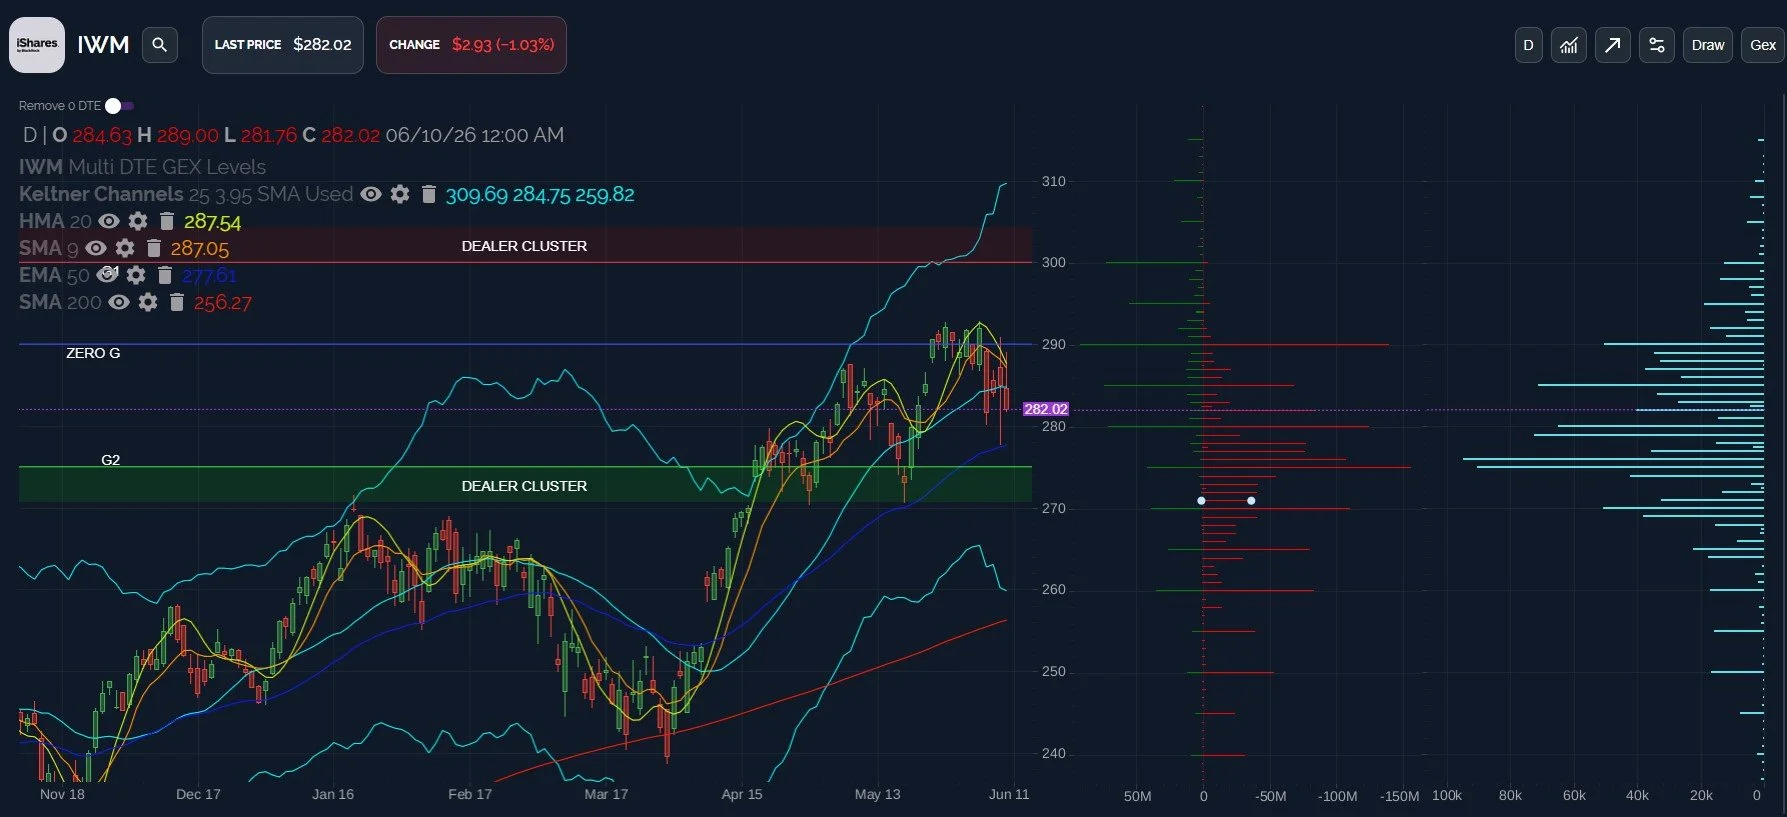The width and height of the screenshot is (1787, 817).
Task: Open the chart settings sliders icon
Action: tap(1656, 45)
